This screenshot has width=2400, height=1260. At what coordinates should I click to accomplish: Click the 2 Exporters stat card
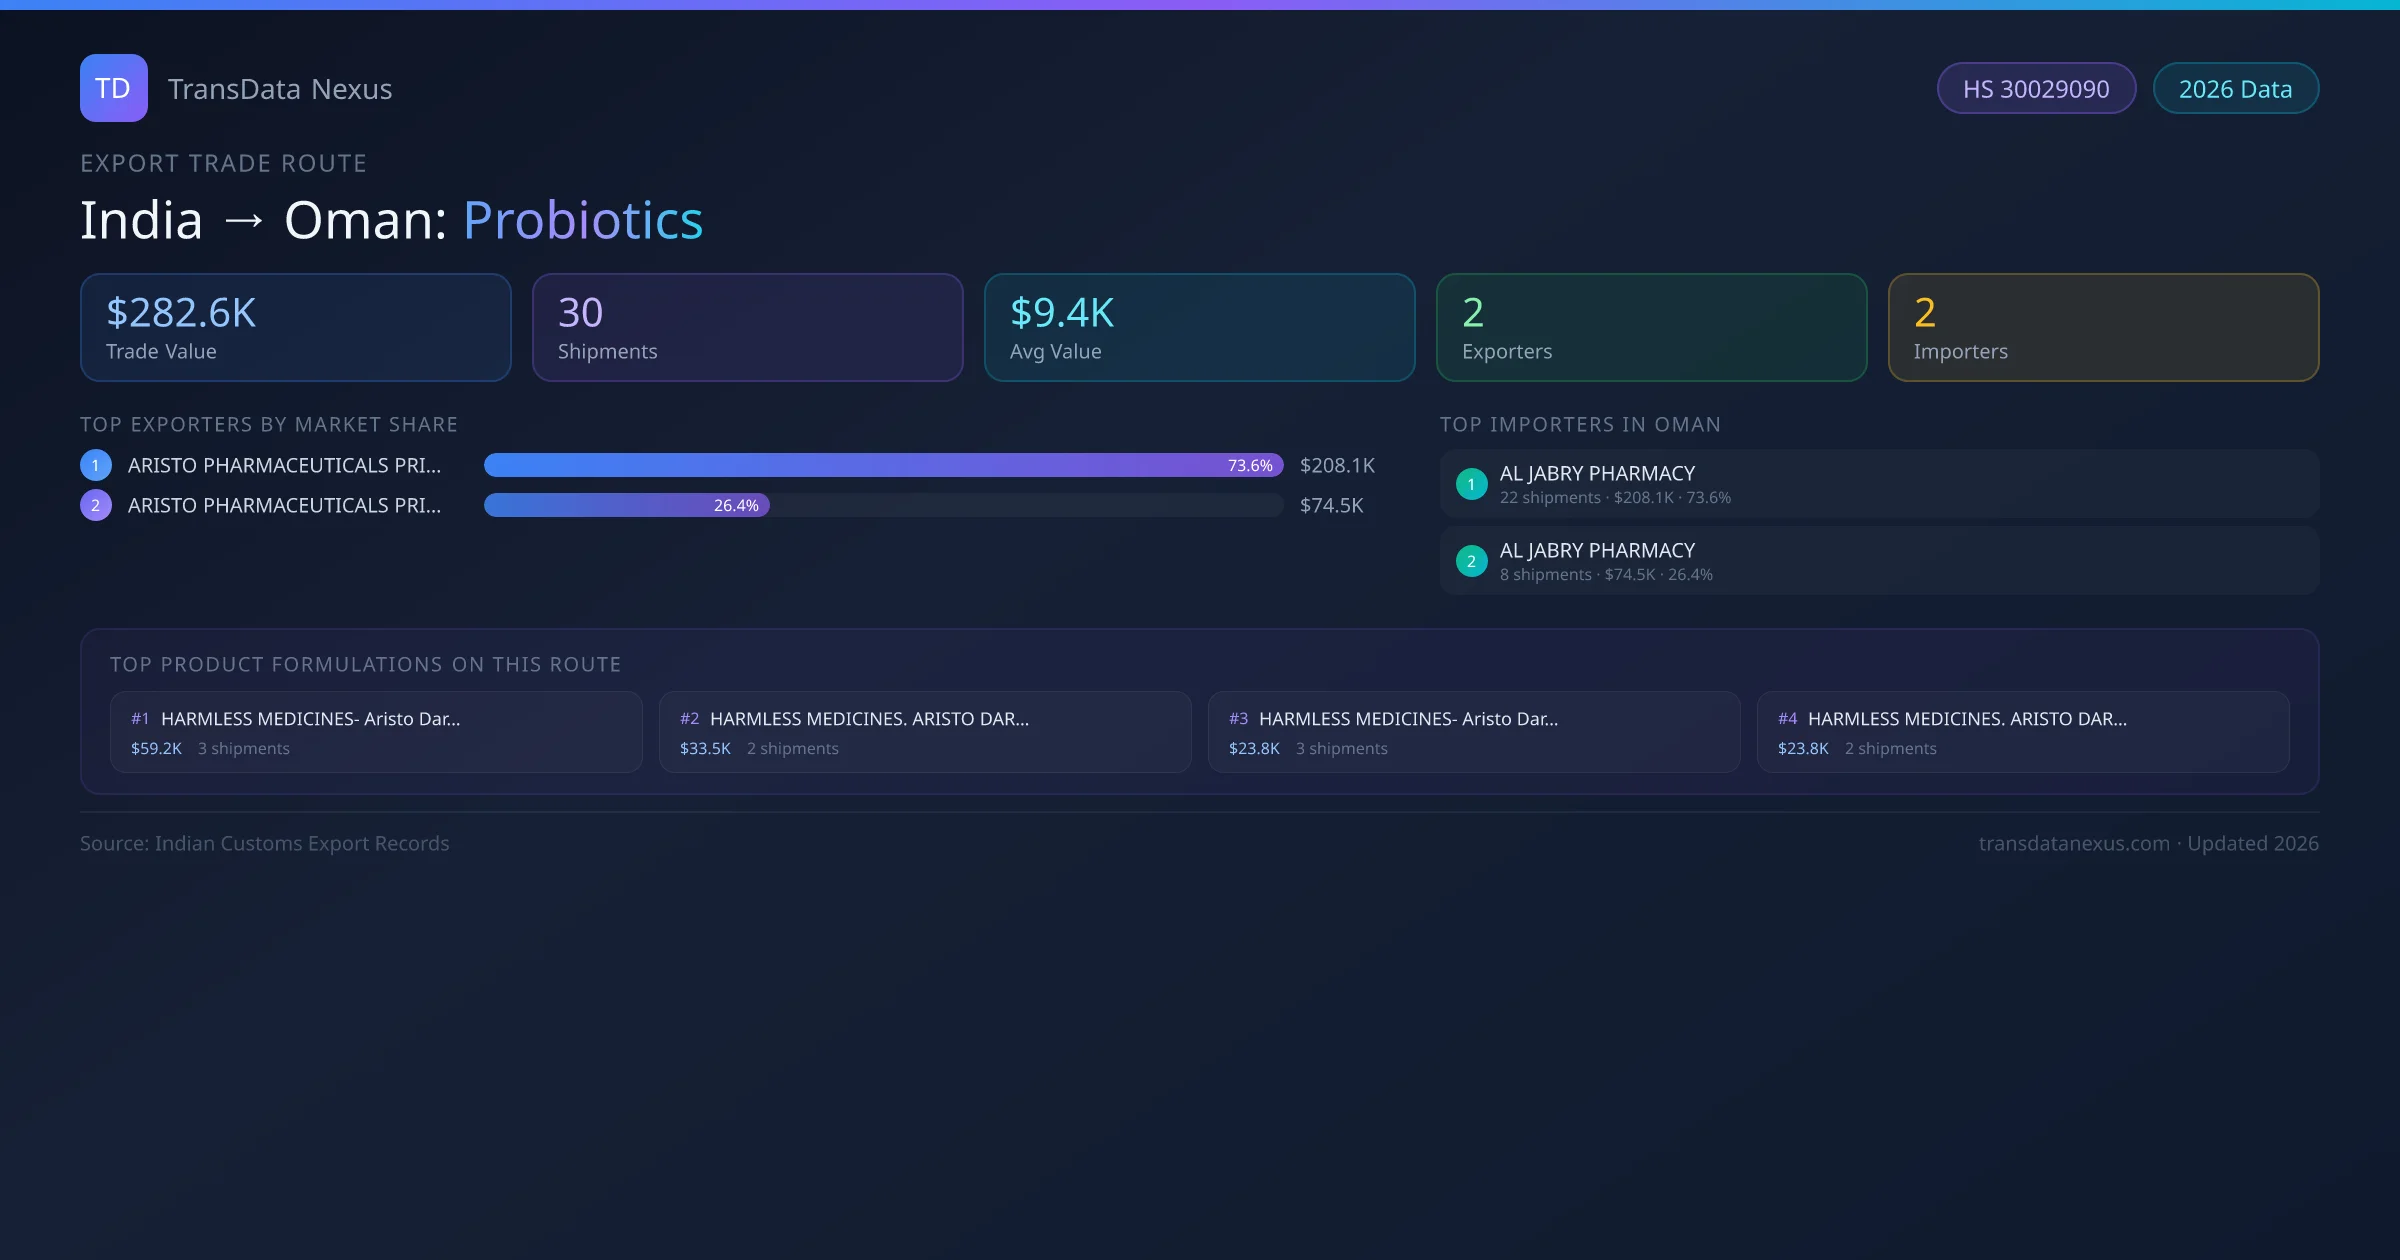tap(1651, 328)
